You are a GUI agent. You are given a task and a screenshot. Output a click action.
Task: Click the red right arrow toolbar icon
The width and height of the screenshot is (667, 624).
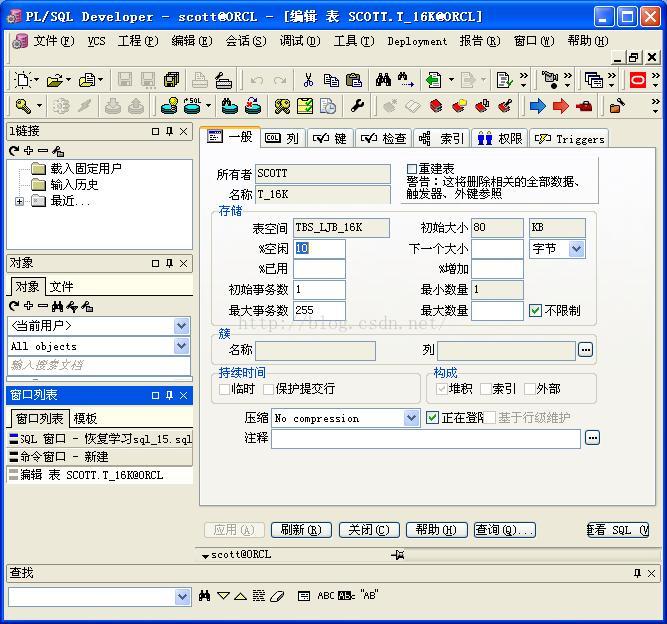coord(561,105)
